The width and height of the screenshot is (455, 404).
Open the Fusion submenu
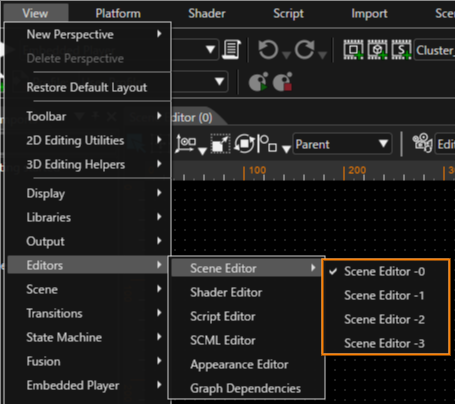(x=89, y=361)
